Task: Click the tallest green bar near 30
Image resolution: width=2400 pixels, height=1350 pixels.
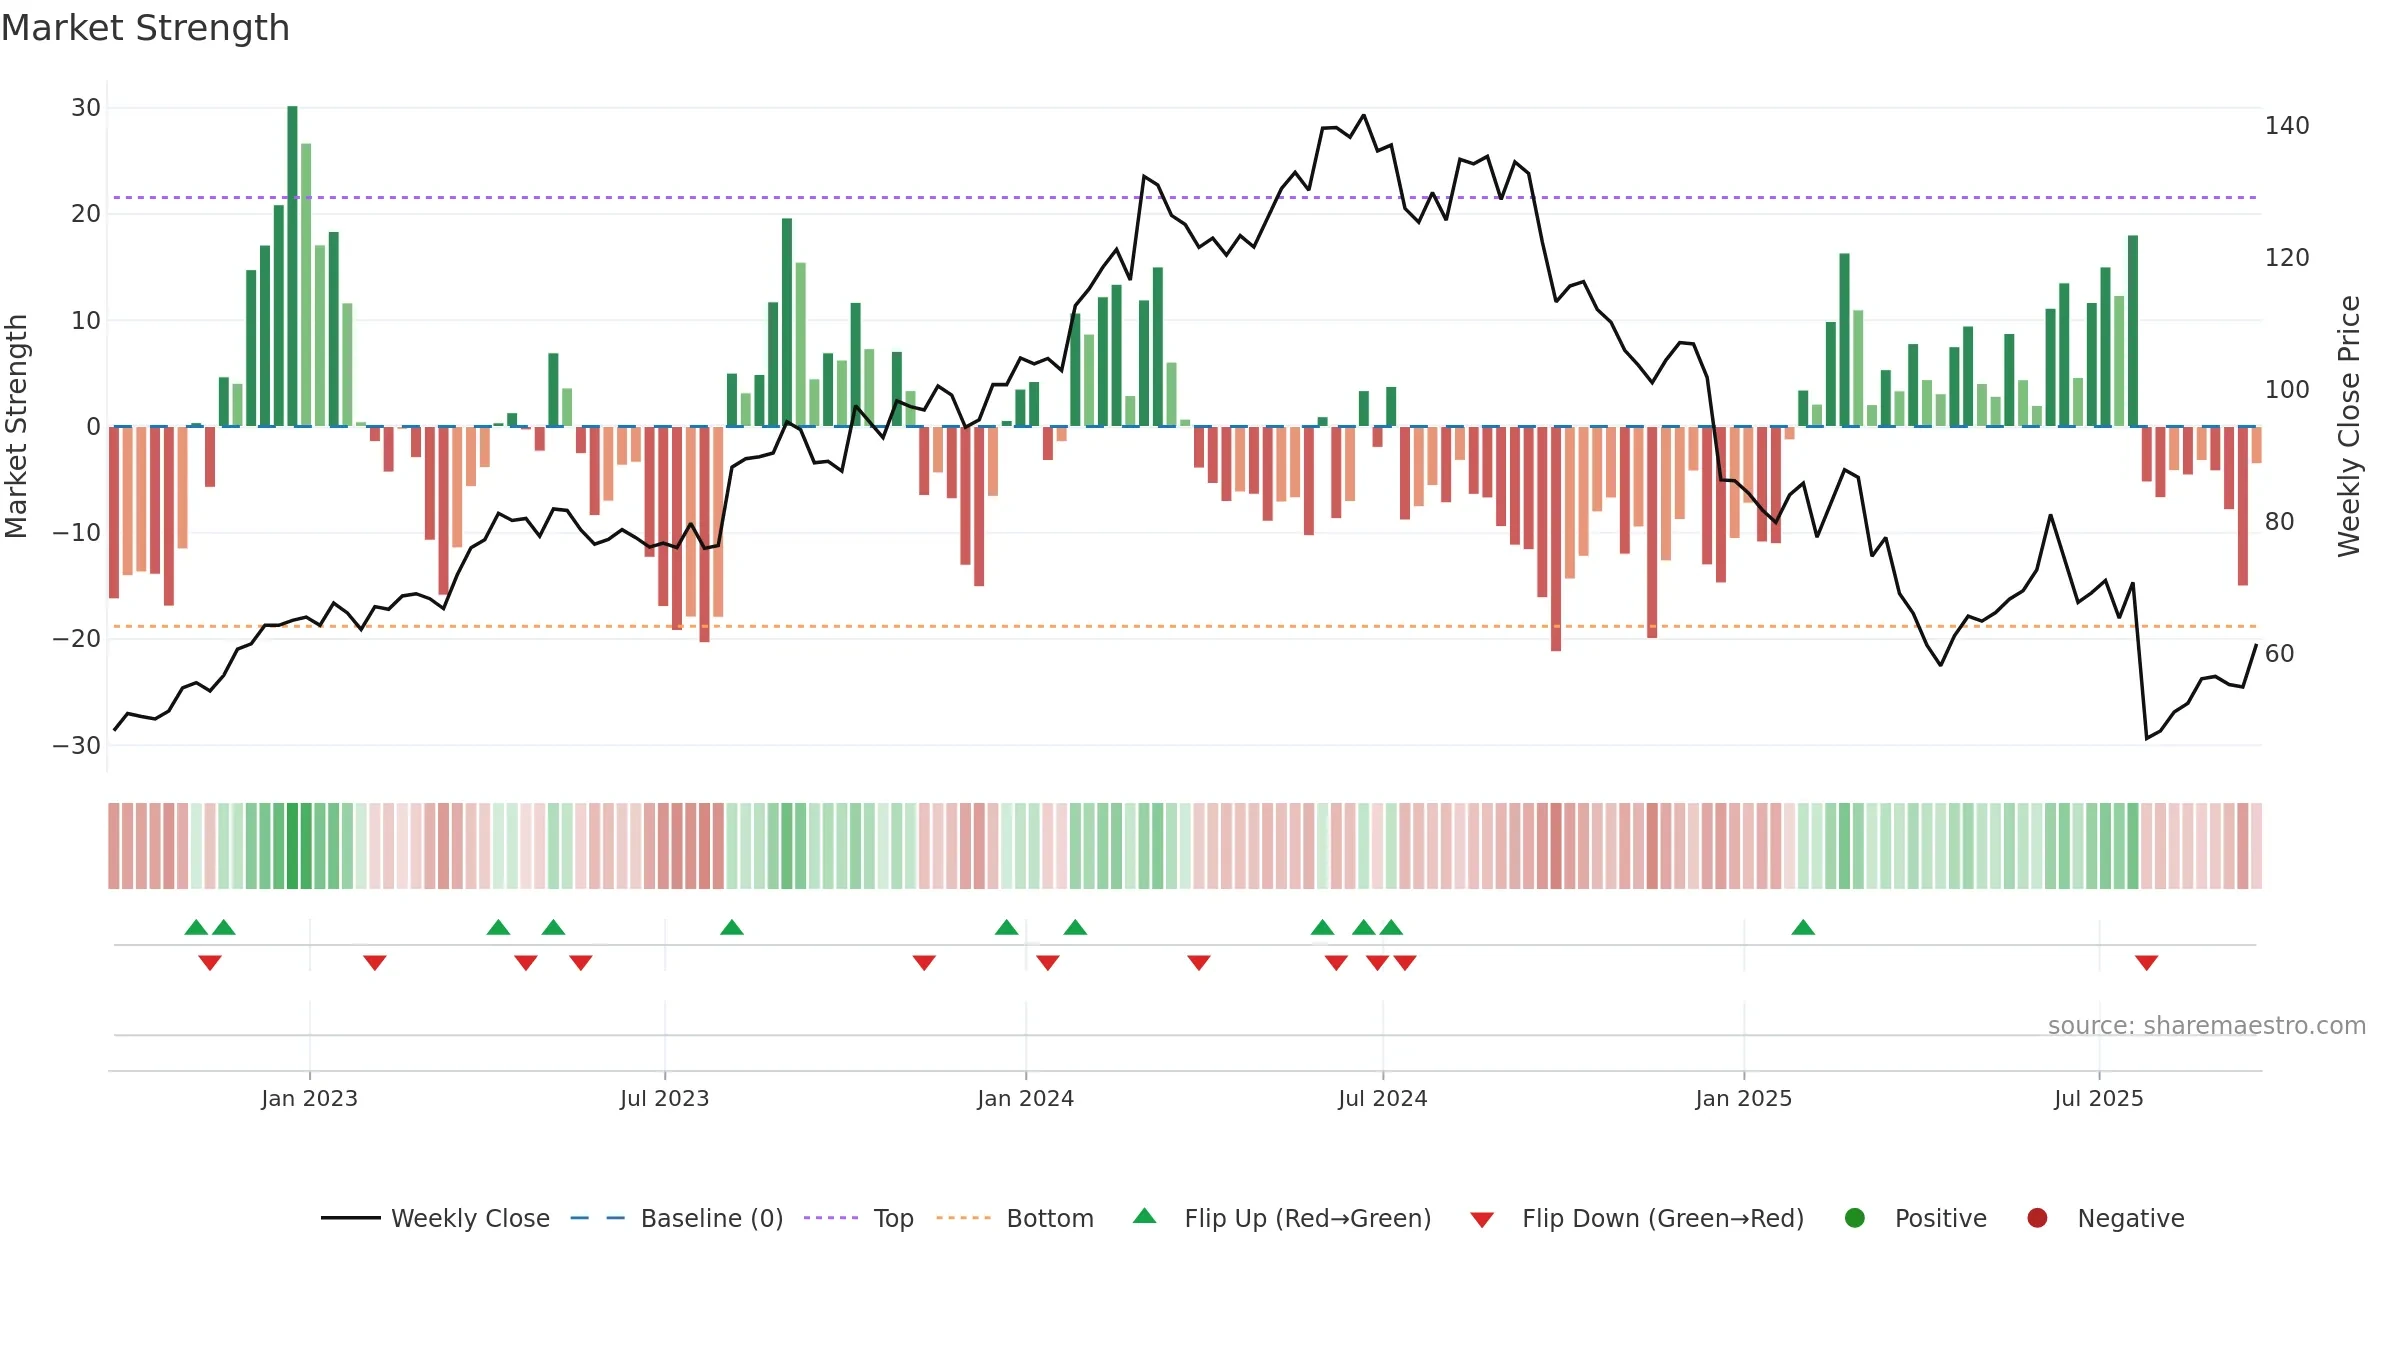Action: coord(292,266)
